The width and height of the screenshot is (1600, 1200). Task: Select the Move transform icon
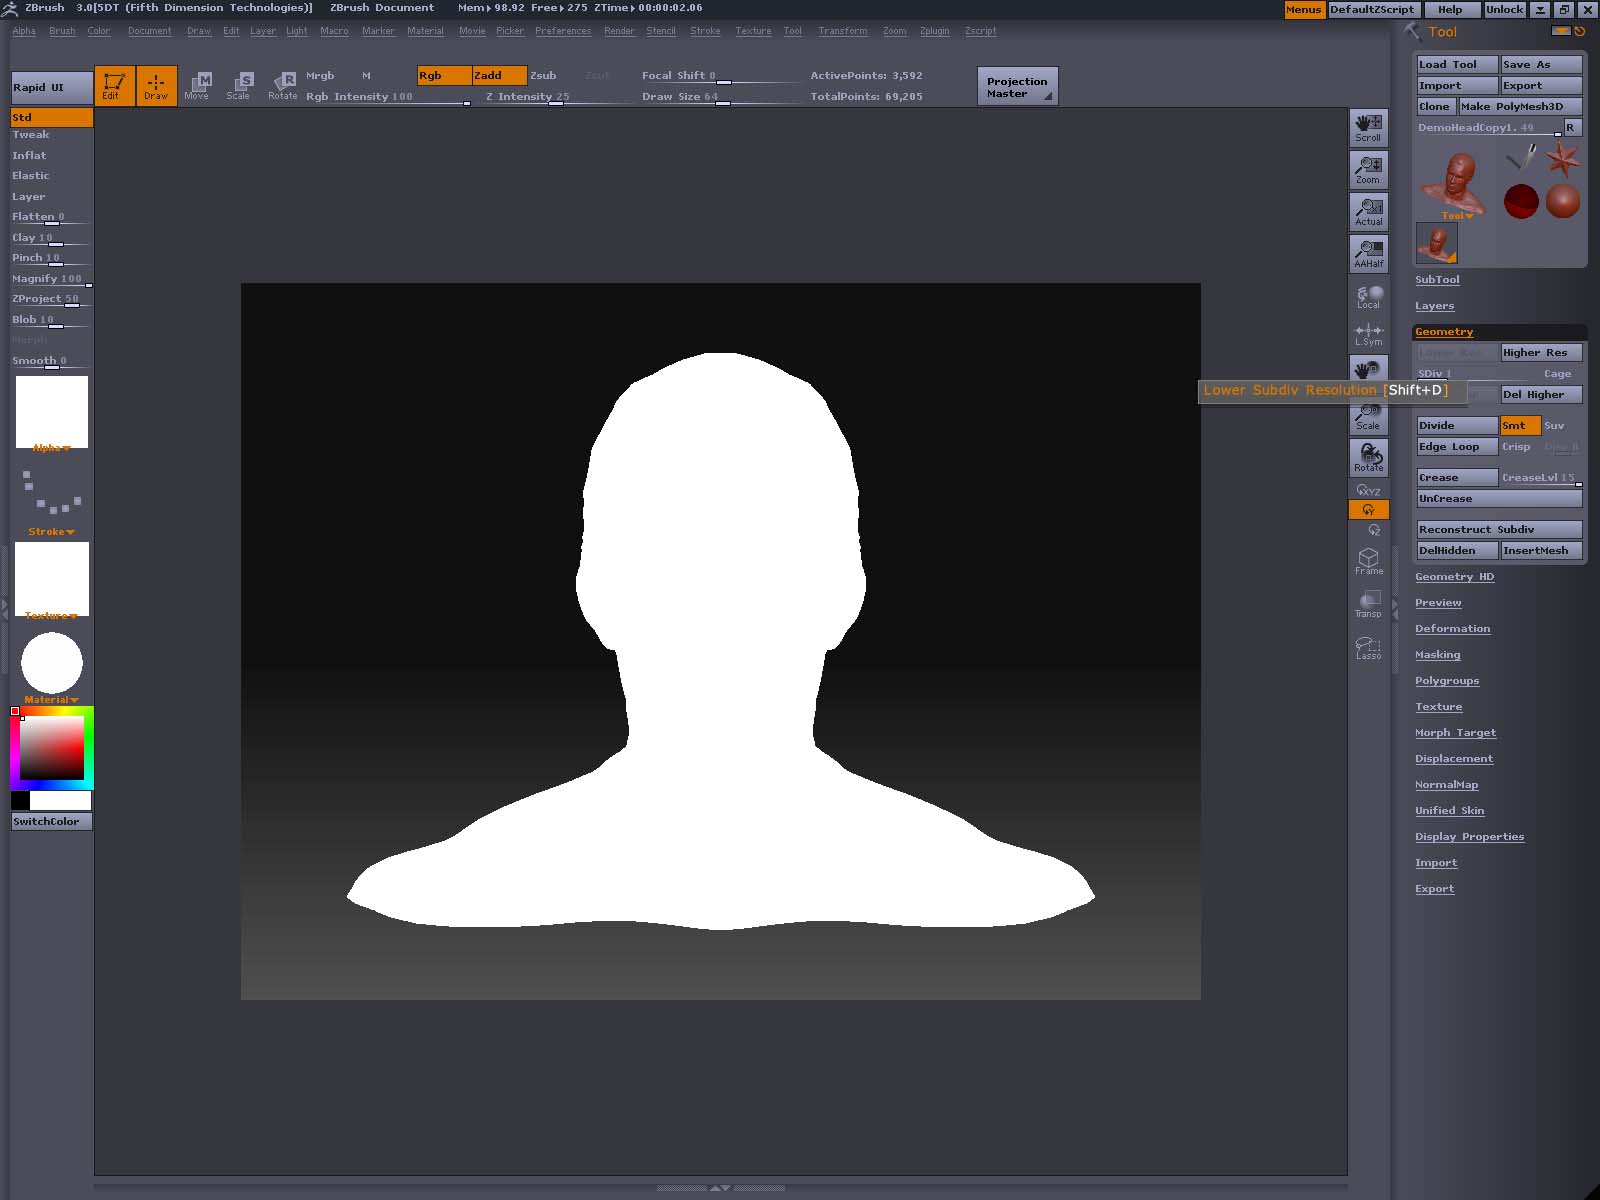click(197, 86)
